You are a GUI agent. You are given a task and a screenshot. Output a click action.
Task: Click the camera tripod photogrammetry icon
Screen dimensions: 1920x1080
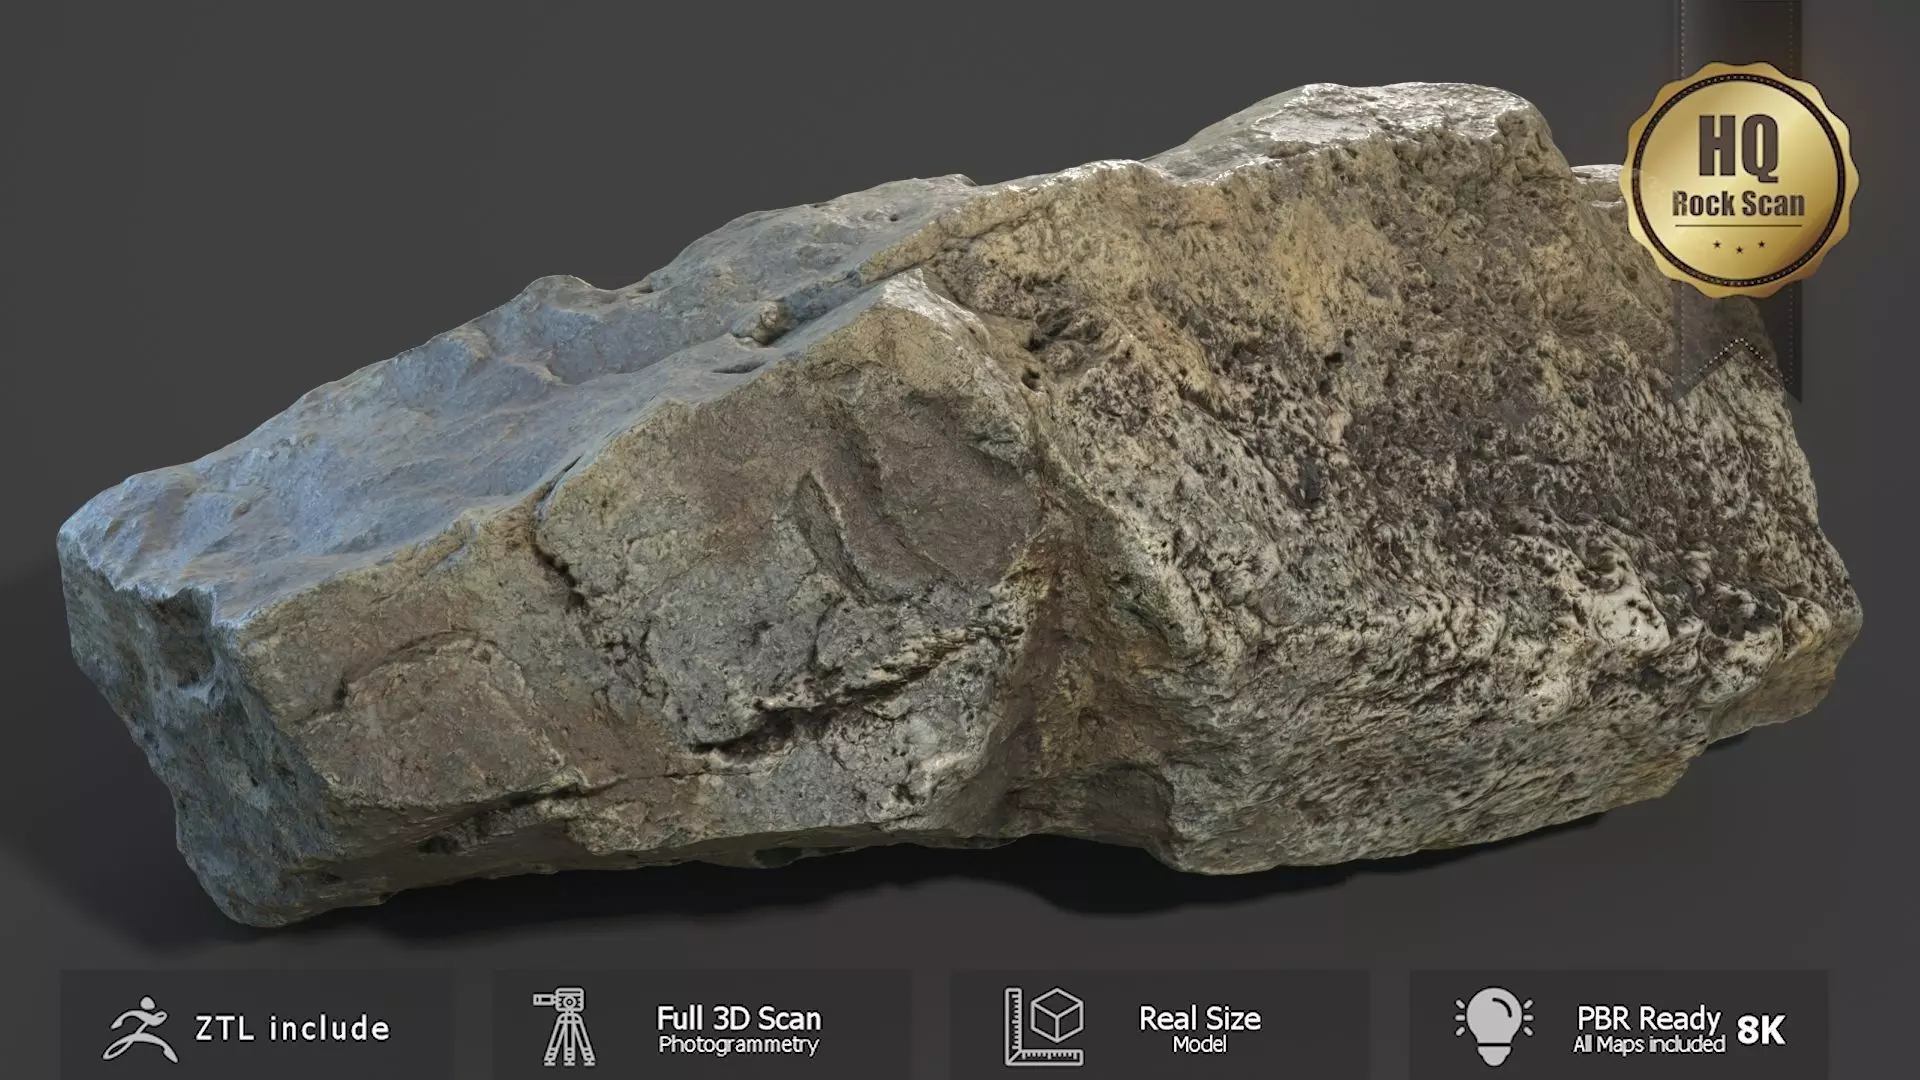566,1026
